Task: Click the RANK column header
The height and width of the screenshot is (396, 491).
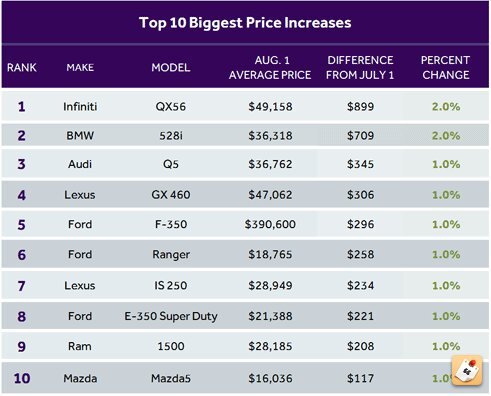Action: 22,68
